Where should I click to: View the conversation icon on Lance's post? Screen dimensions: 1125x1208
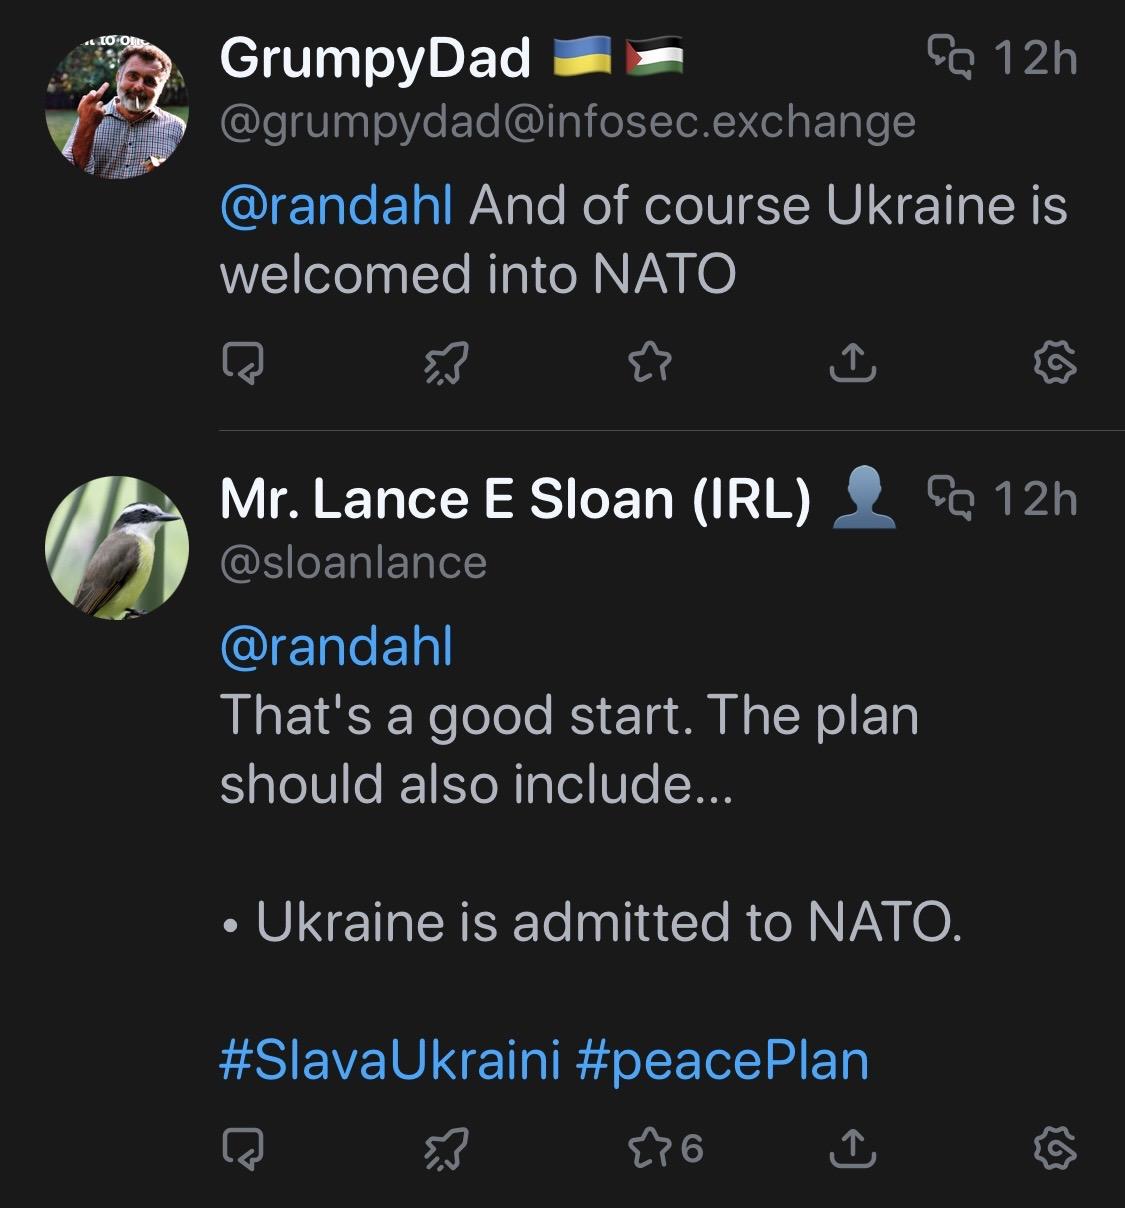[x=950, y=496]
